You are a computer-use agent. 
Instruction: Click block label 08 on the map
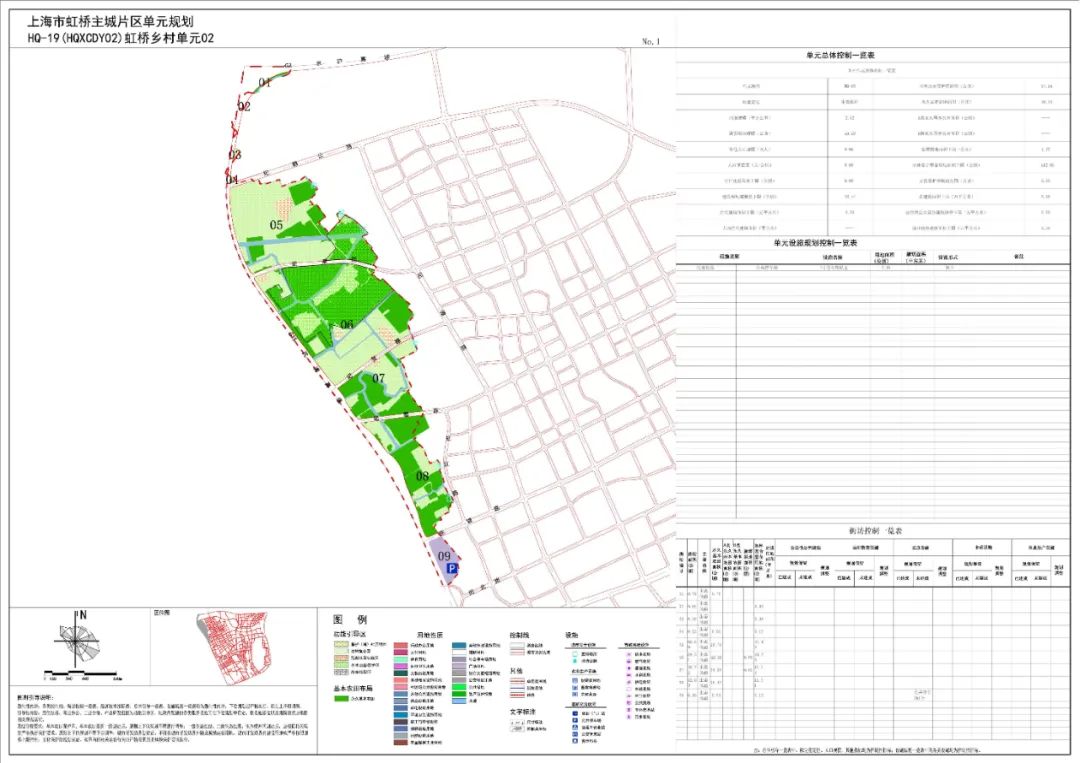click(422, 475)
